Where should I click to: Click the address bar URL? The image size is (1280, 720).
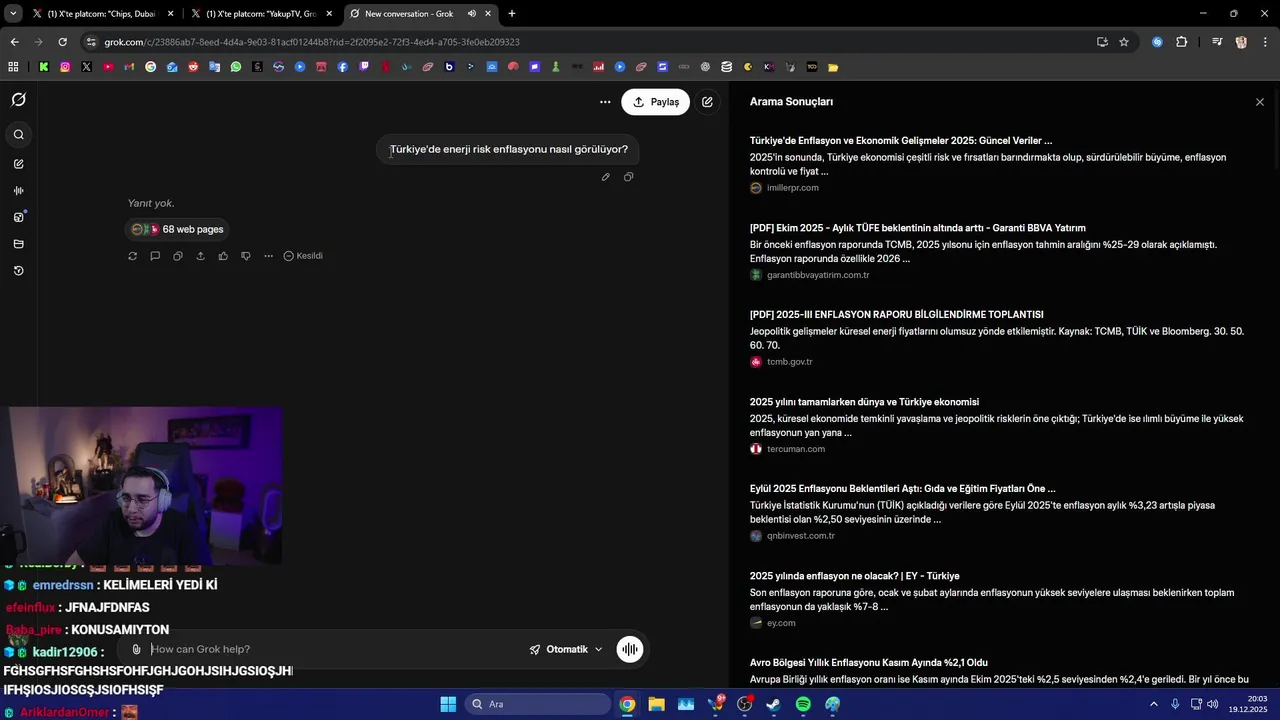(312, 42)
